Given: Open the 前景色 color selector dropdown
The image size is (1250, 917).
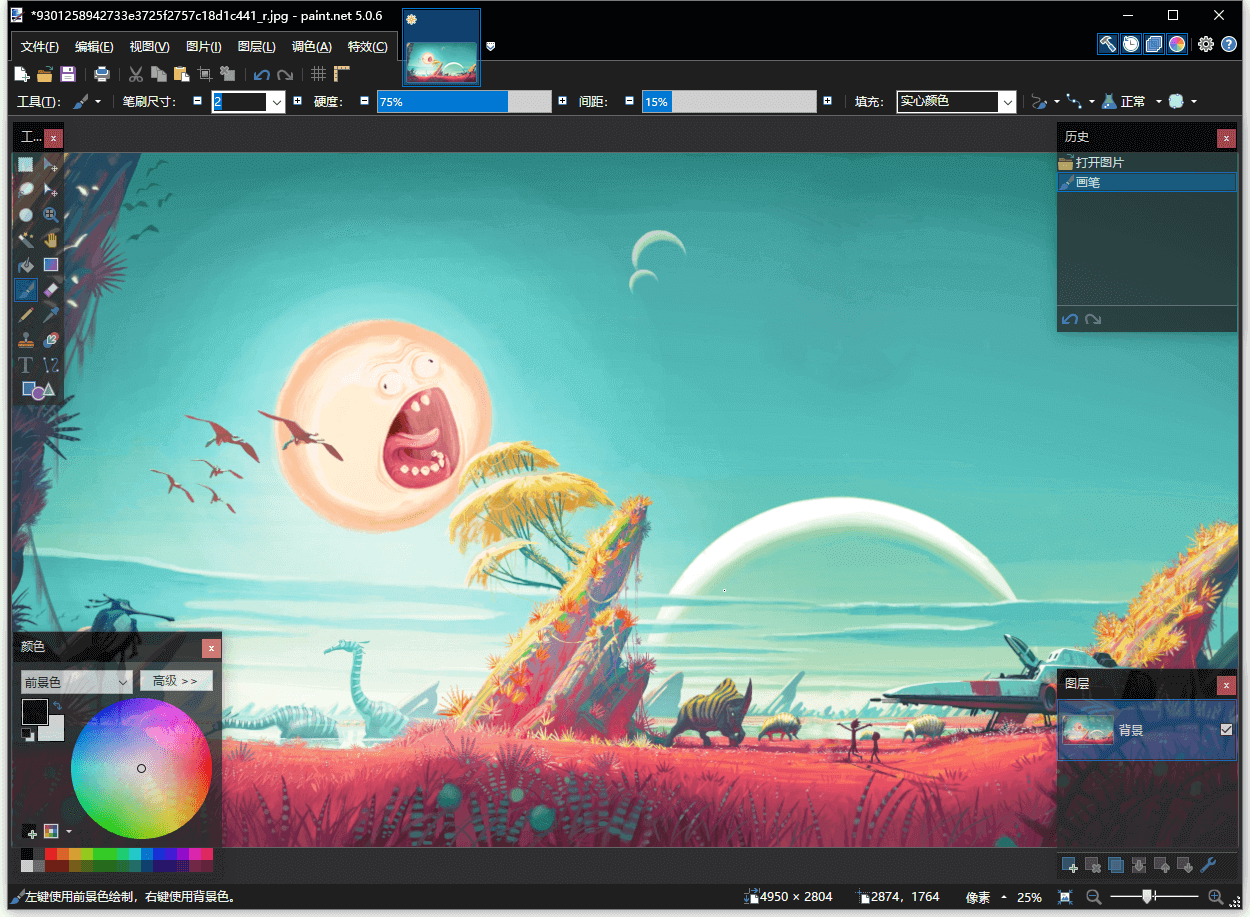Looking at the screenshot, I should [77, 682].
